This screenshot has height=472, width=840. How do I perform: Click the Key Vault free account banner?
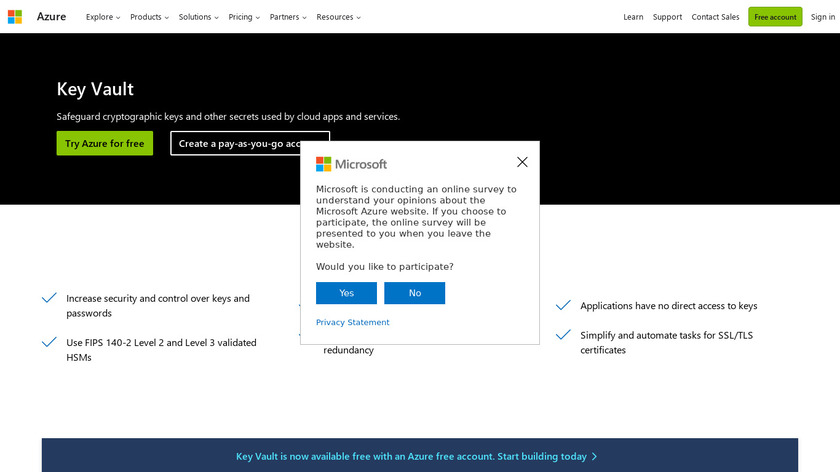pyautogui.click(x=419, y=455)
